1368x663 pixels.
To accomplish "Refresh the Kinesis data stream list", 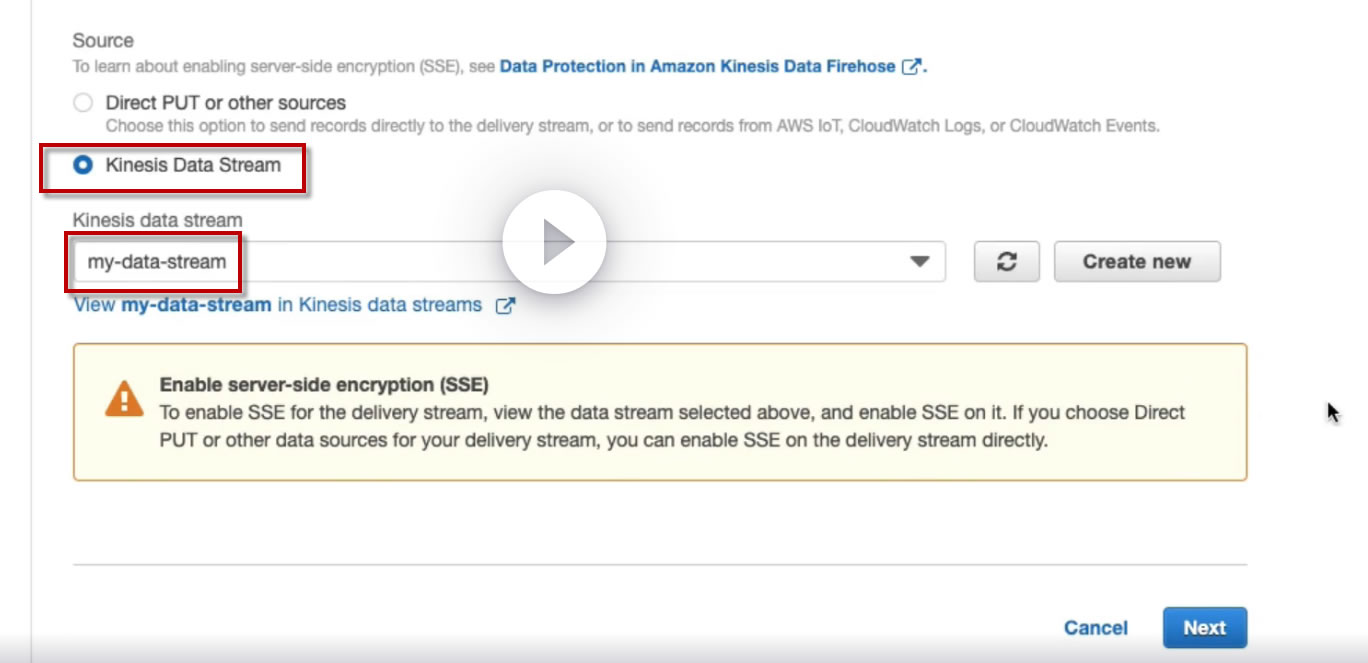I will [1007, 262].
